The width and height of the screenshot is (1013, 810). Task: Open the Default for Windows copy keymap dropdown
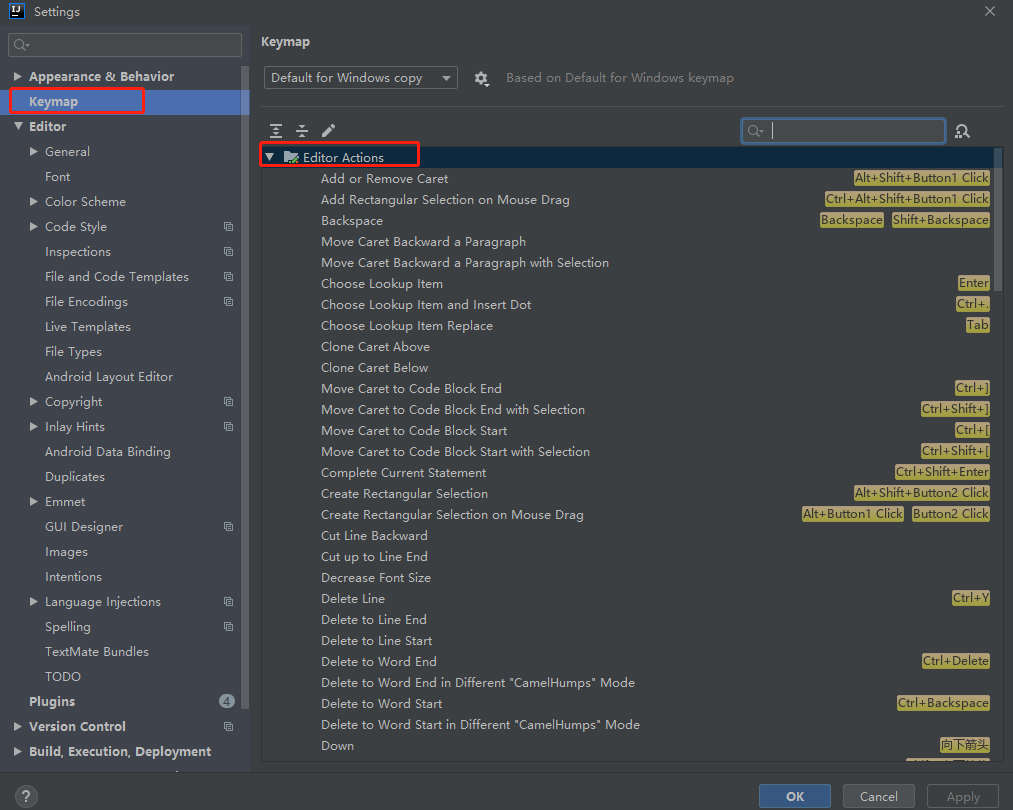click(x=360, y=78)
